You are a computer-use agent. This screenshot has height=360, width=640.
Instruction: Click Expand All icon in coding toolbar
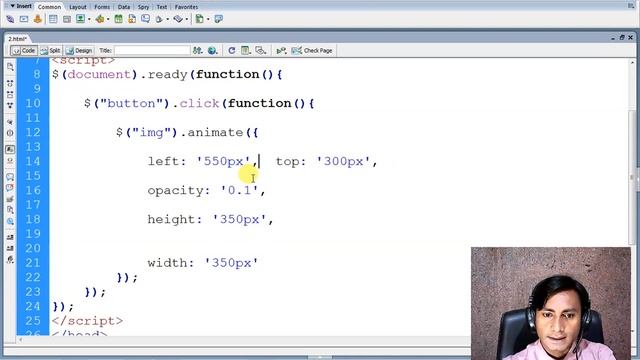pos(10,105)
